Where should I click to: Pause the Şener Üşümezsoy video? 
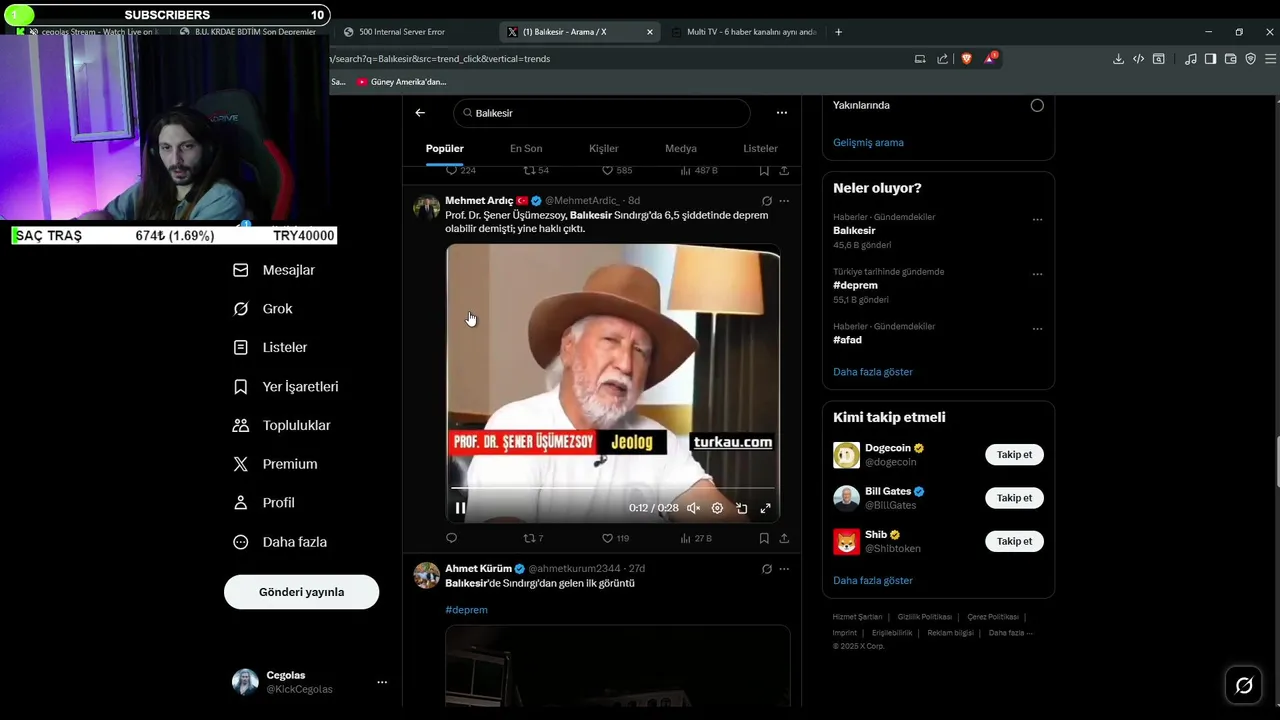tap(460, 508)
